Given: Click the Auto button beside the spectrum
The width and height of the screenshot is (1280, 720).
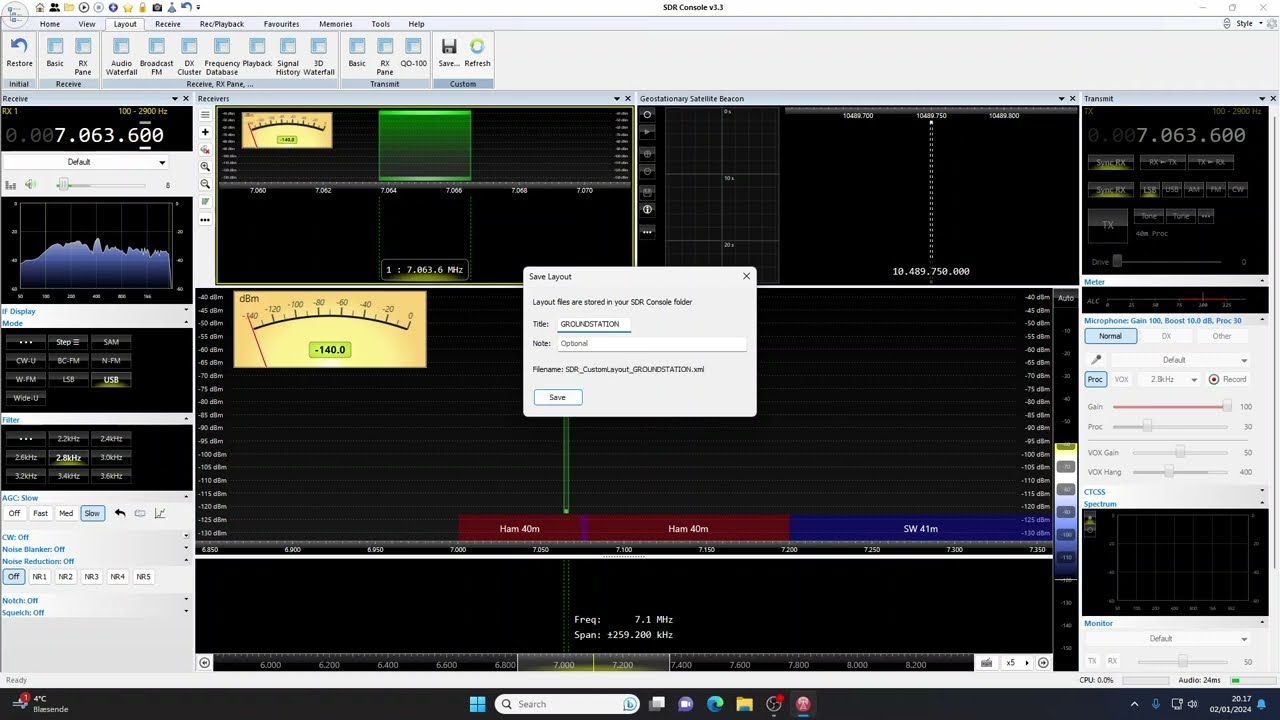Looking at the screenshot, I should 1066,298.
